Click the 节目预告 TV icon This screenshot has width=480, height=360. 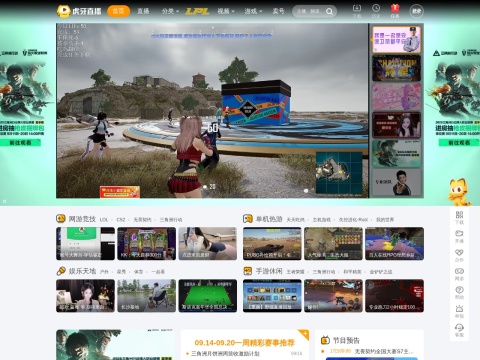point(325,340)
